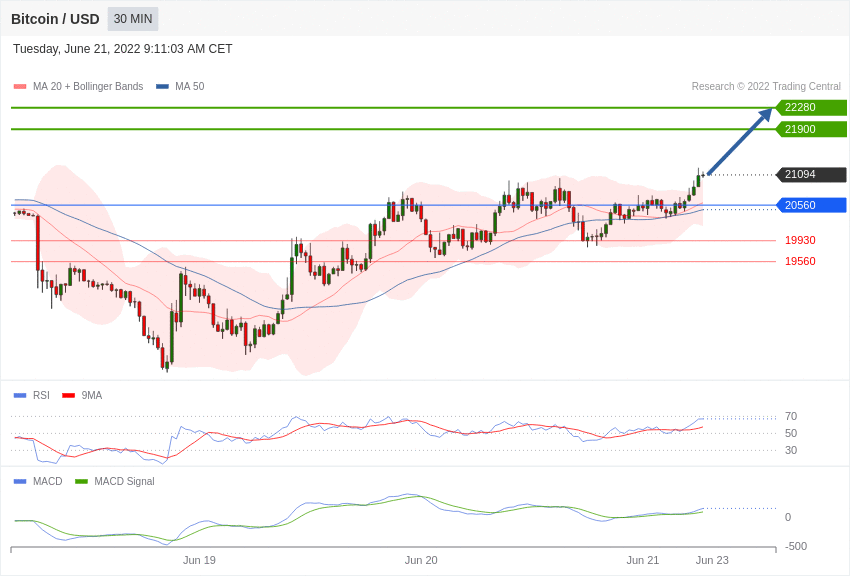The height and width of the screenshot is (576, 850).
Task: Click the MACD blue legend marker
Action: tap(20, 481)
